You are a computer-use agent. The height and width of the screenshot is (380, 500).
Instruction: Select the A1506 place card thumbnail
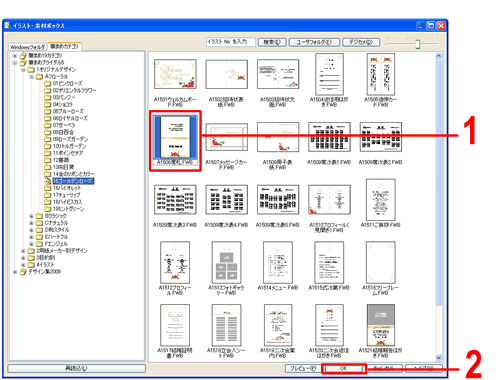(x=175, y=137)
